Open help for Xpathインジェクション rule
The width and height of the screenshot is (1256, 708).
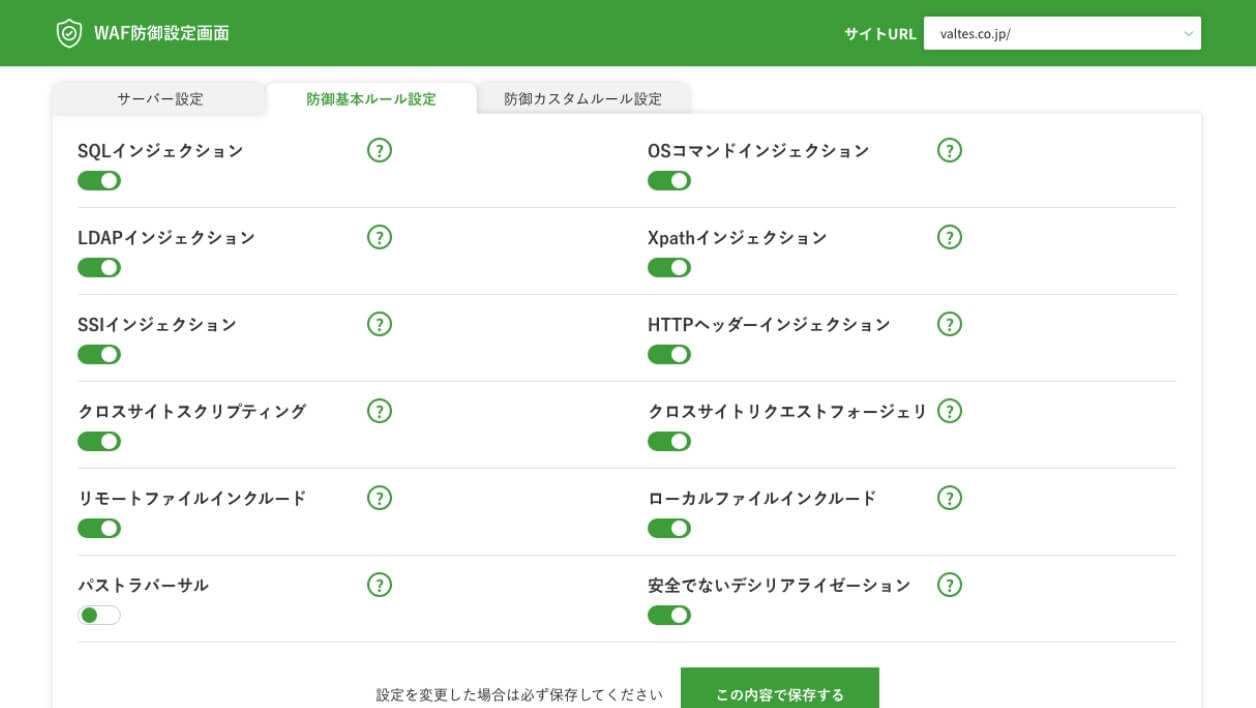[949, 237]
